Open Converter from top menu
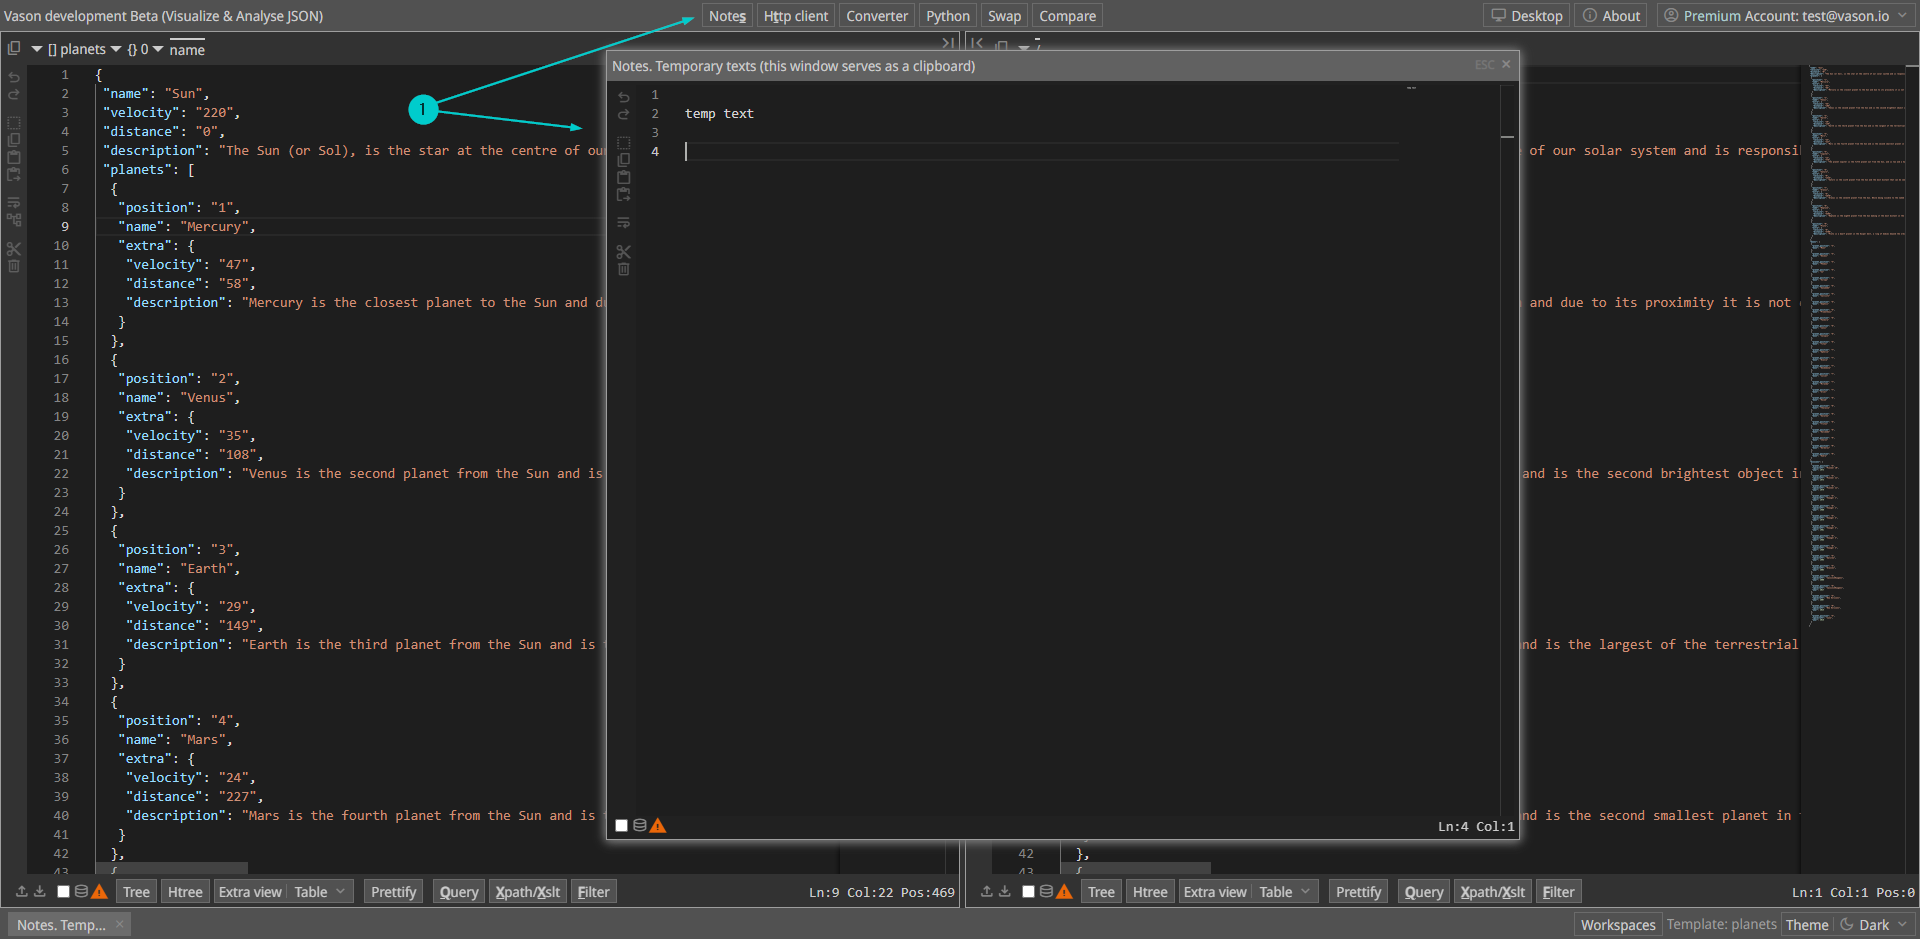This screenshot has height=939, width=1920. (877, 16)
